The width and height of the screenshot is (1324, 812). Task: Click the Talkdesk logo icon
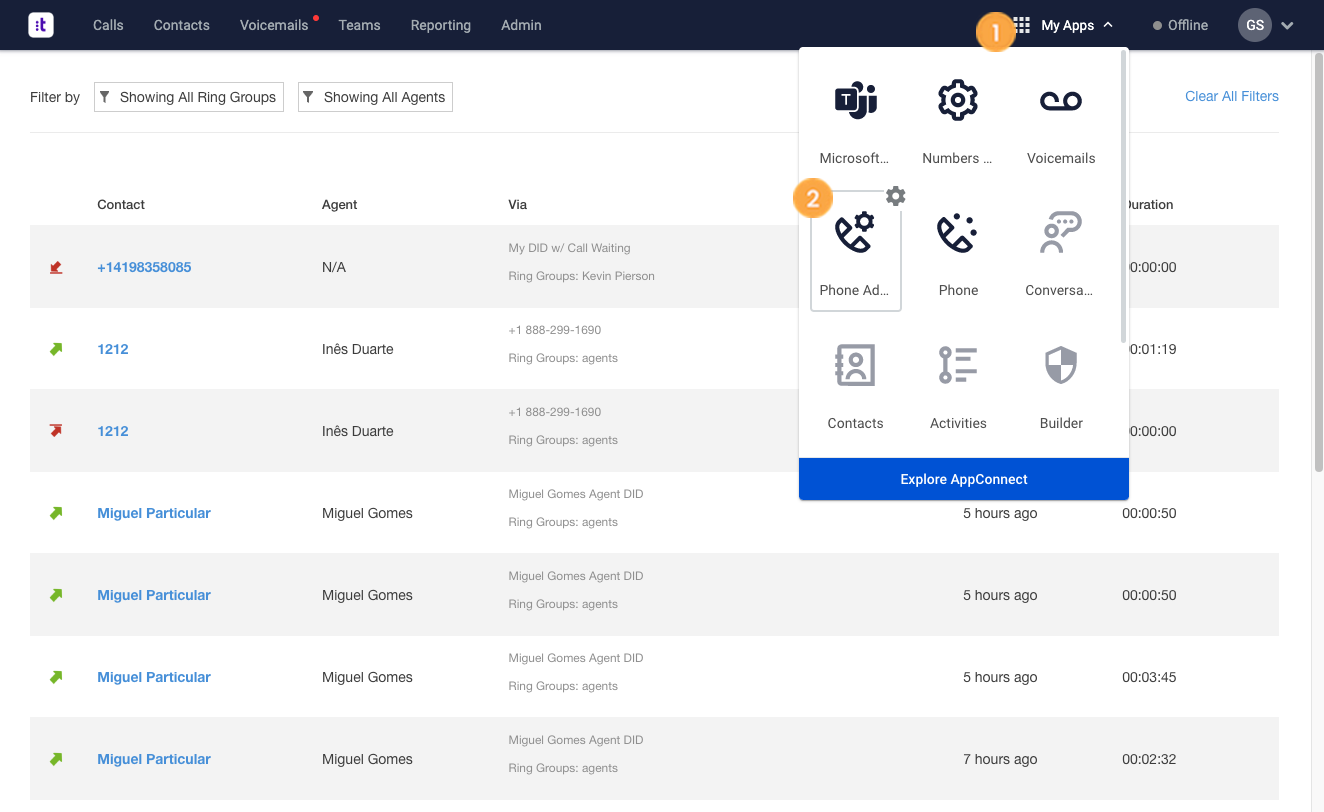click(41, 25)
